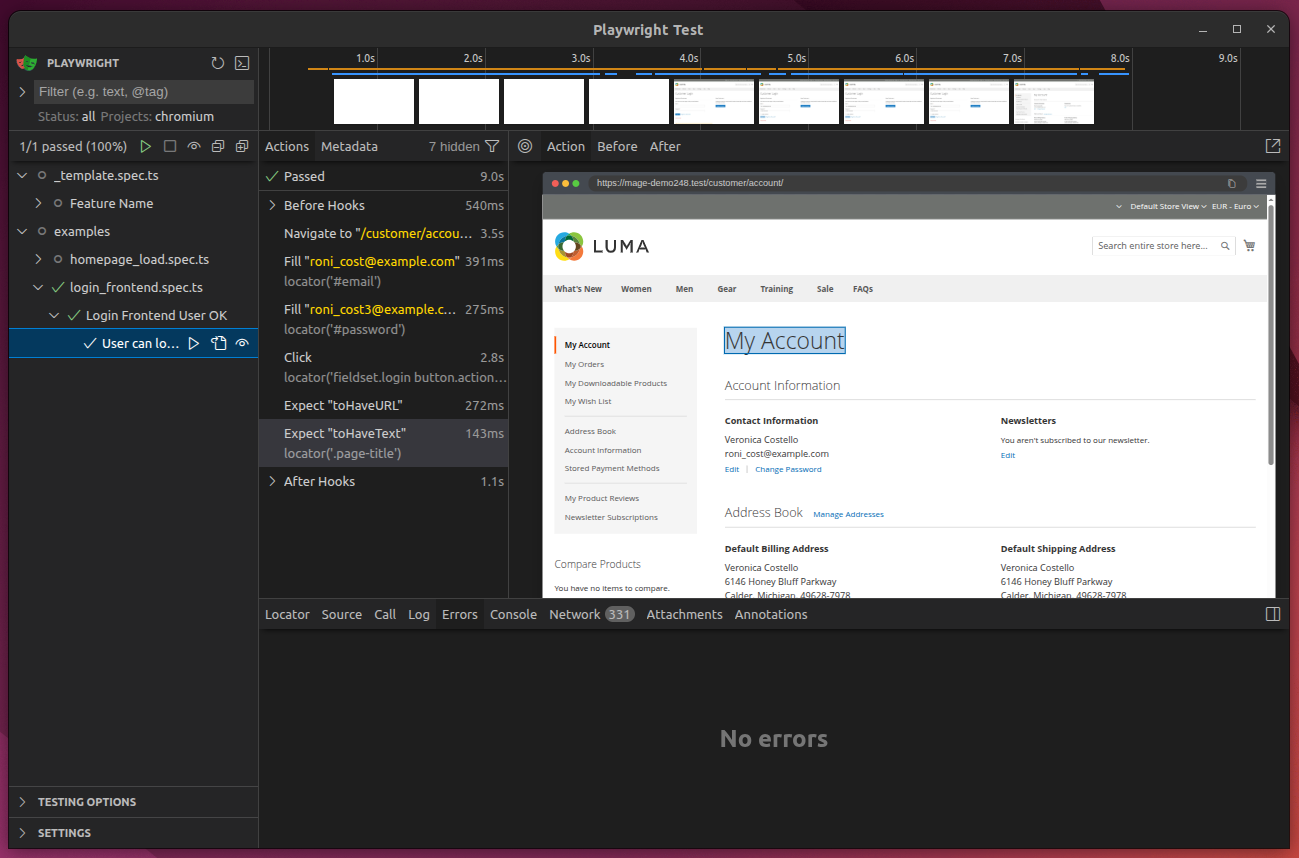
Task: Collapse all tests in the tree
Action: coord(218,147)
